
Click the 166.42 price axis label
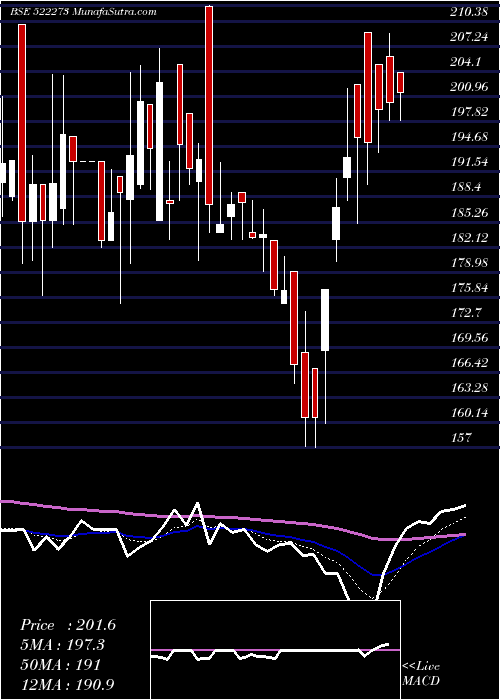coord(469,362)
